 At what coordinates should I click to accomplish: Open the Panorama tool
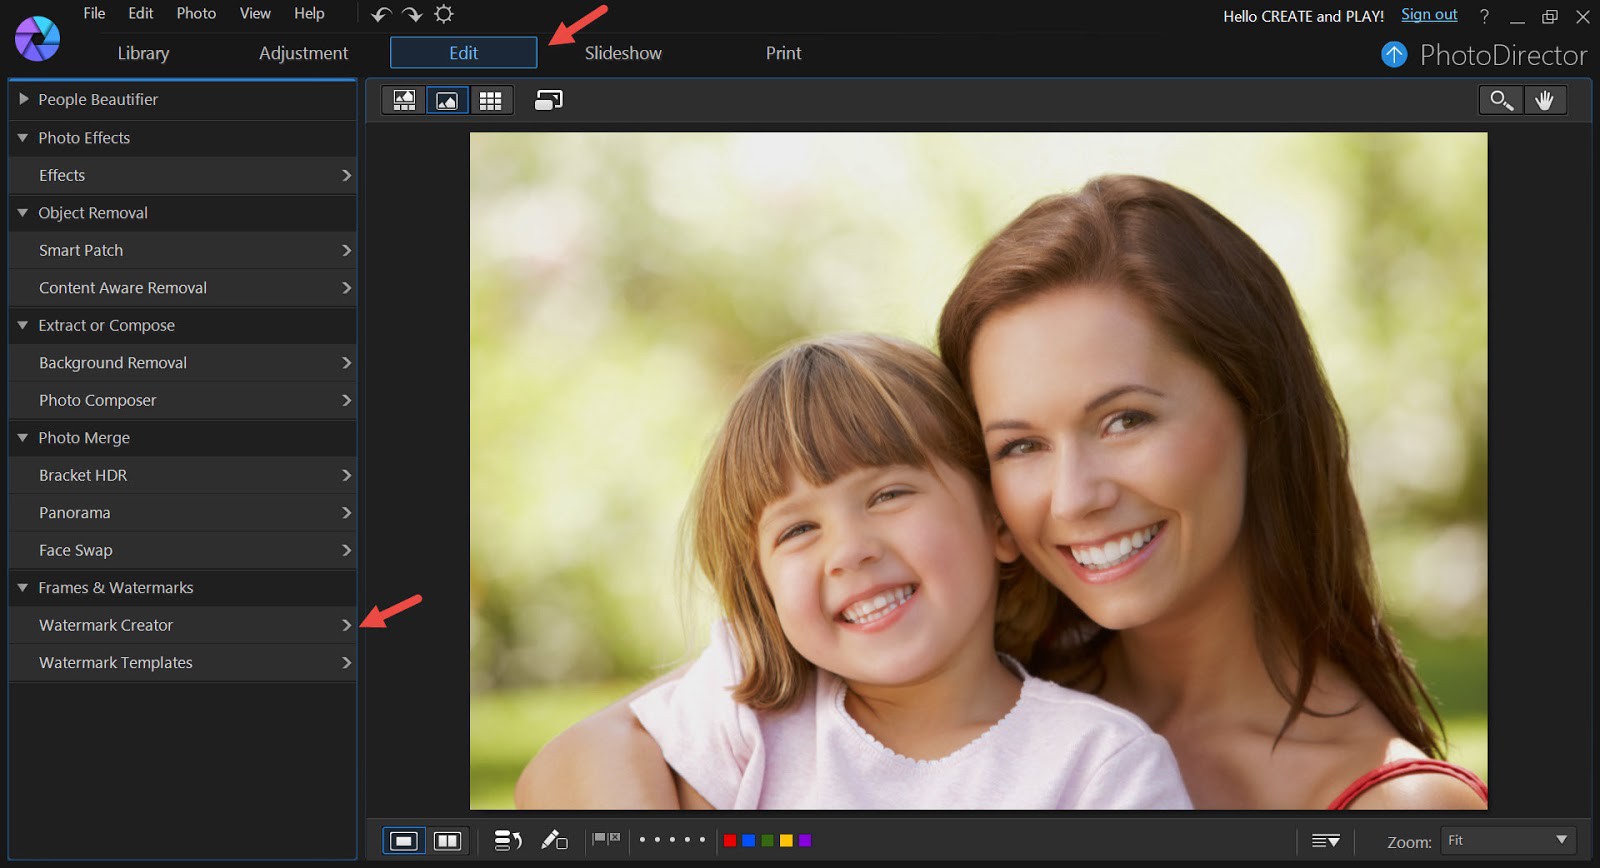coord(182,513)
